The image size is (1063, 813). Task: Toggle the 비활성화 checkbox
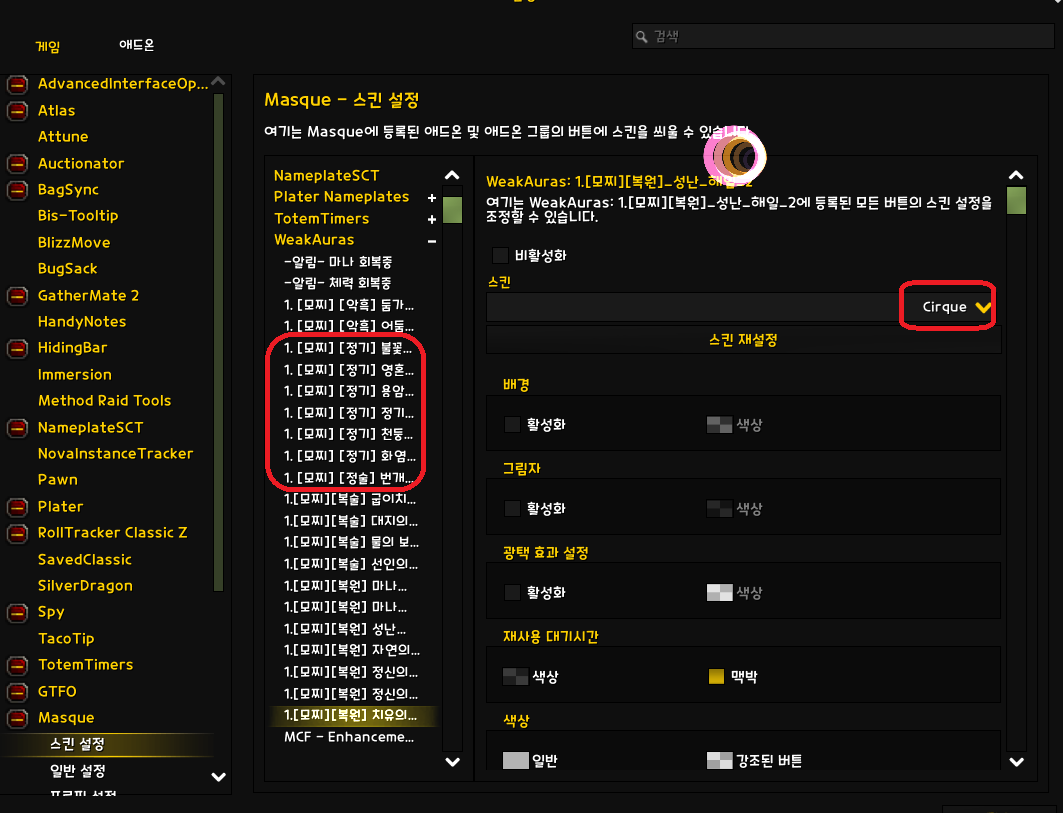coord(500,256)
